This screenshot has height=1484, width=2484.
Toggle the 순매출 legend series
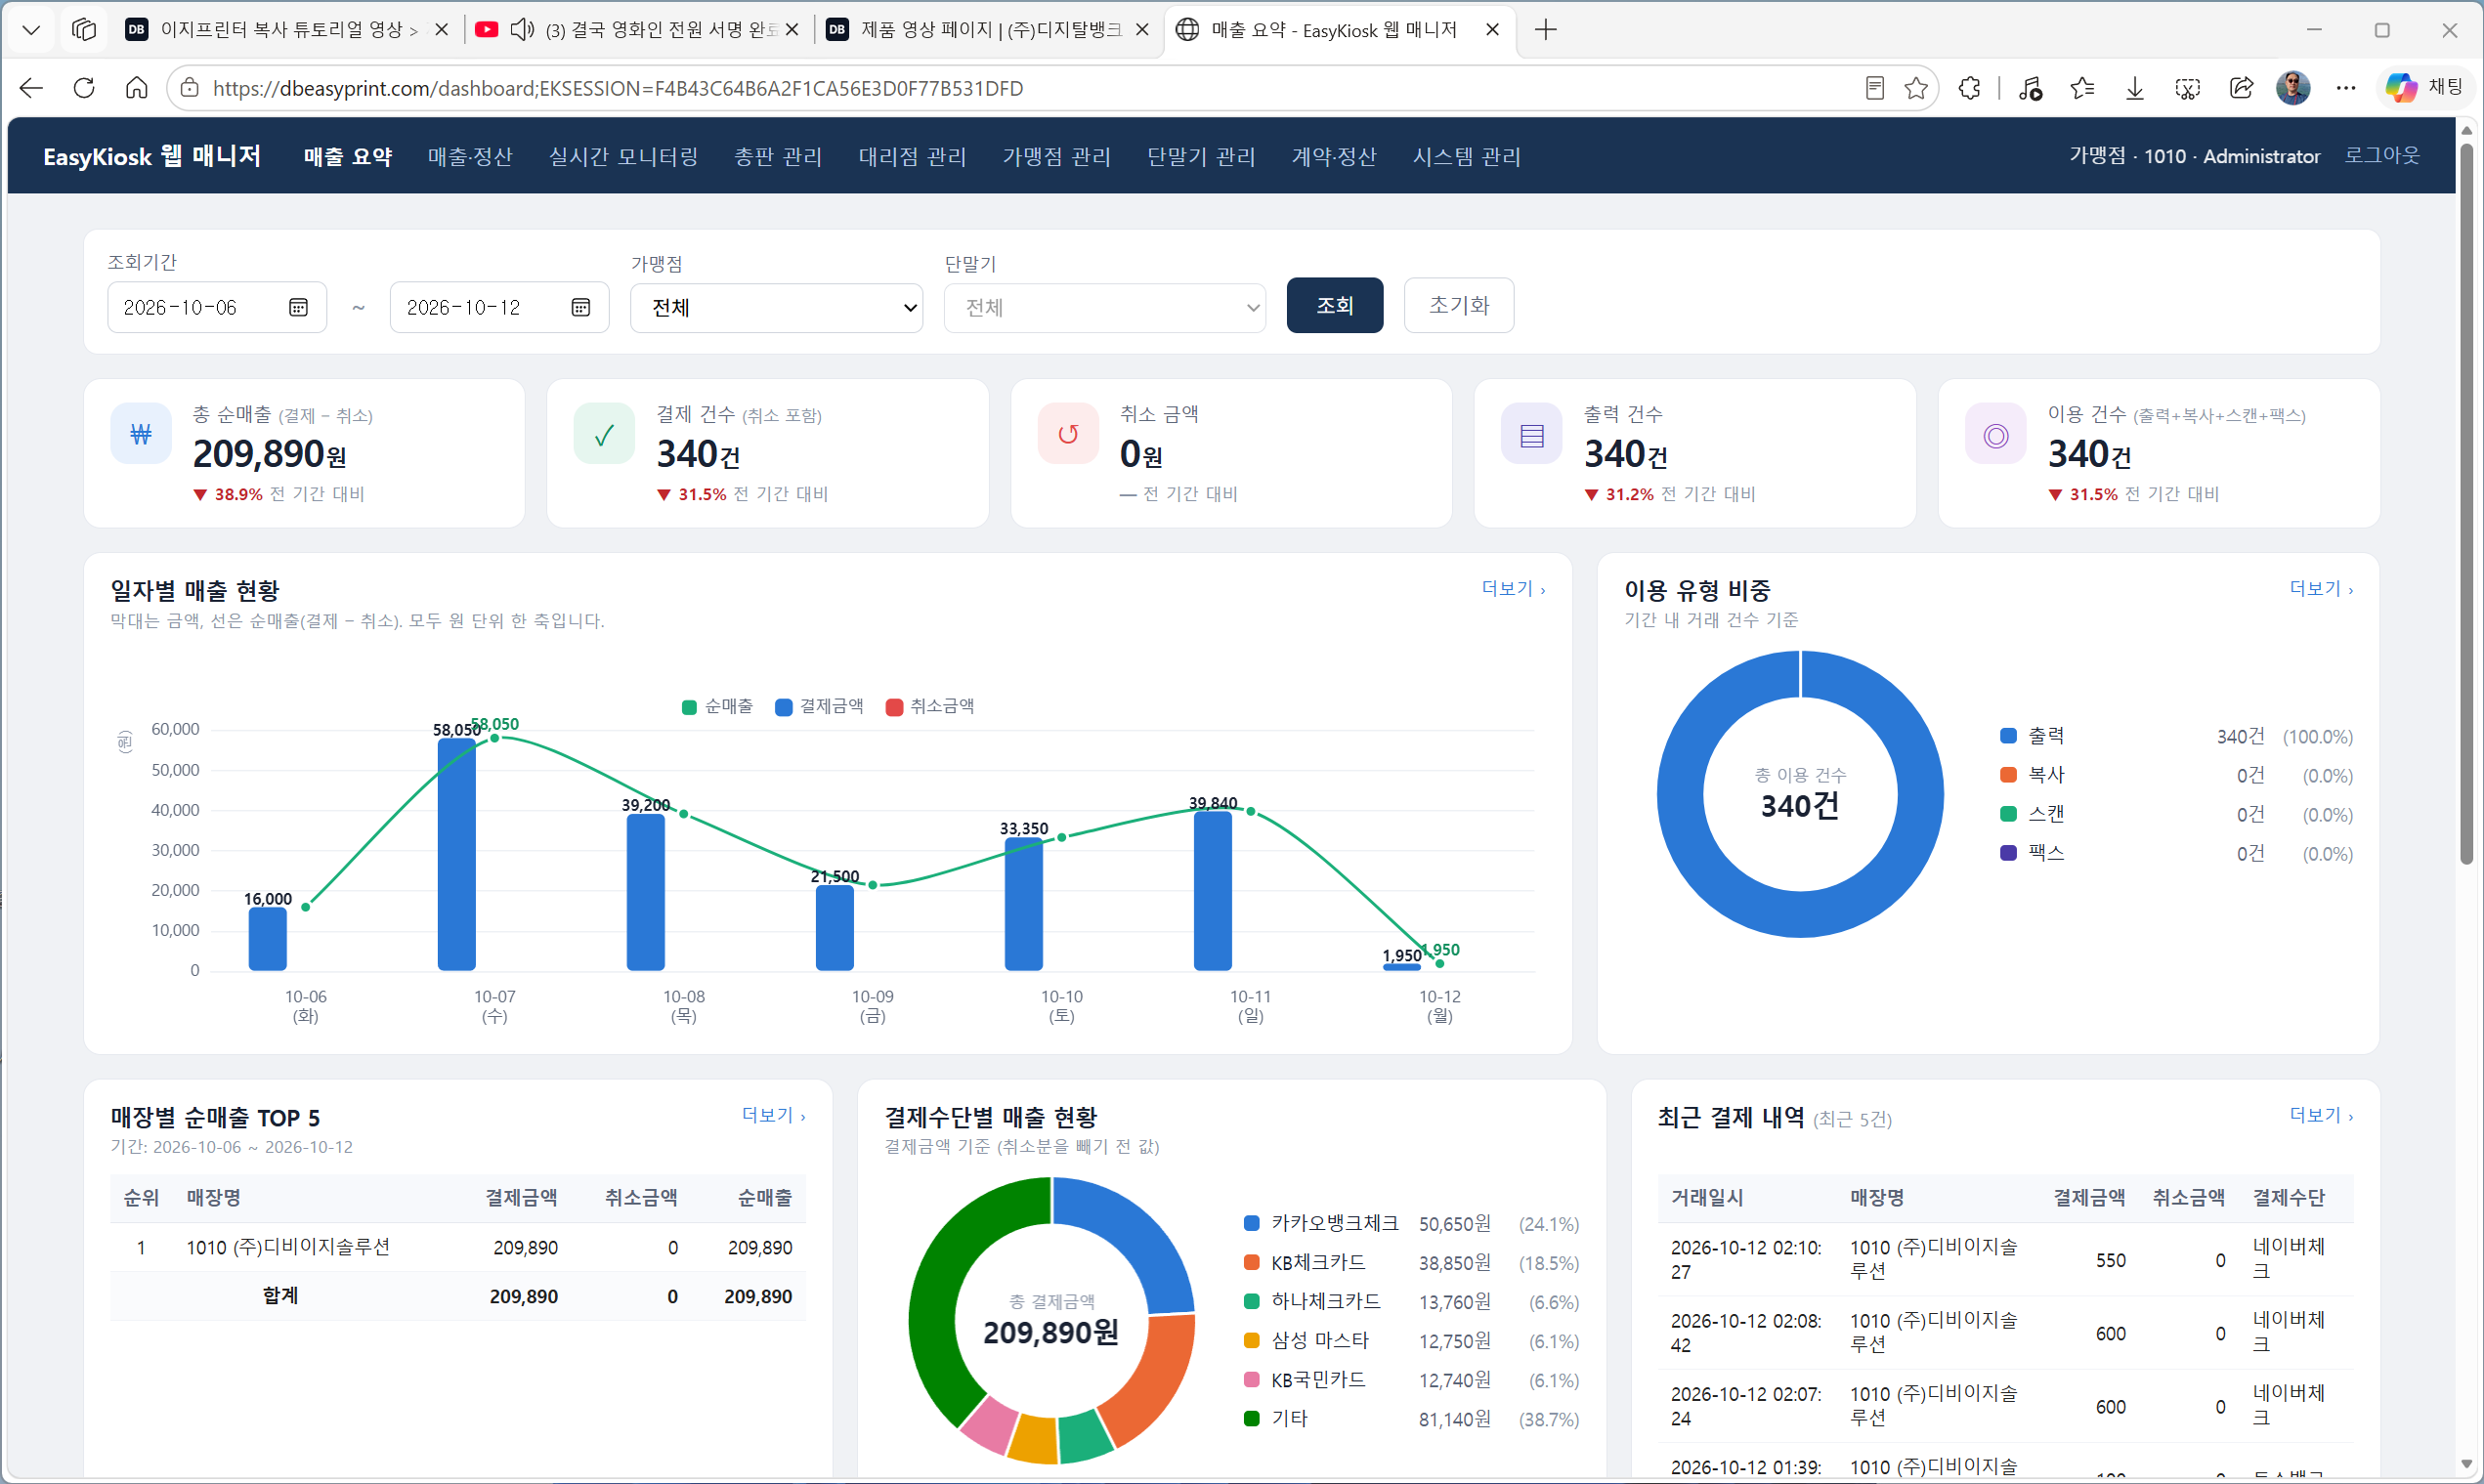717,706
